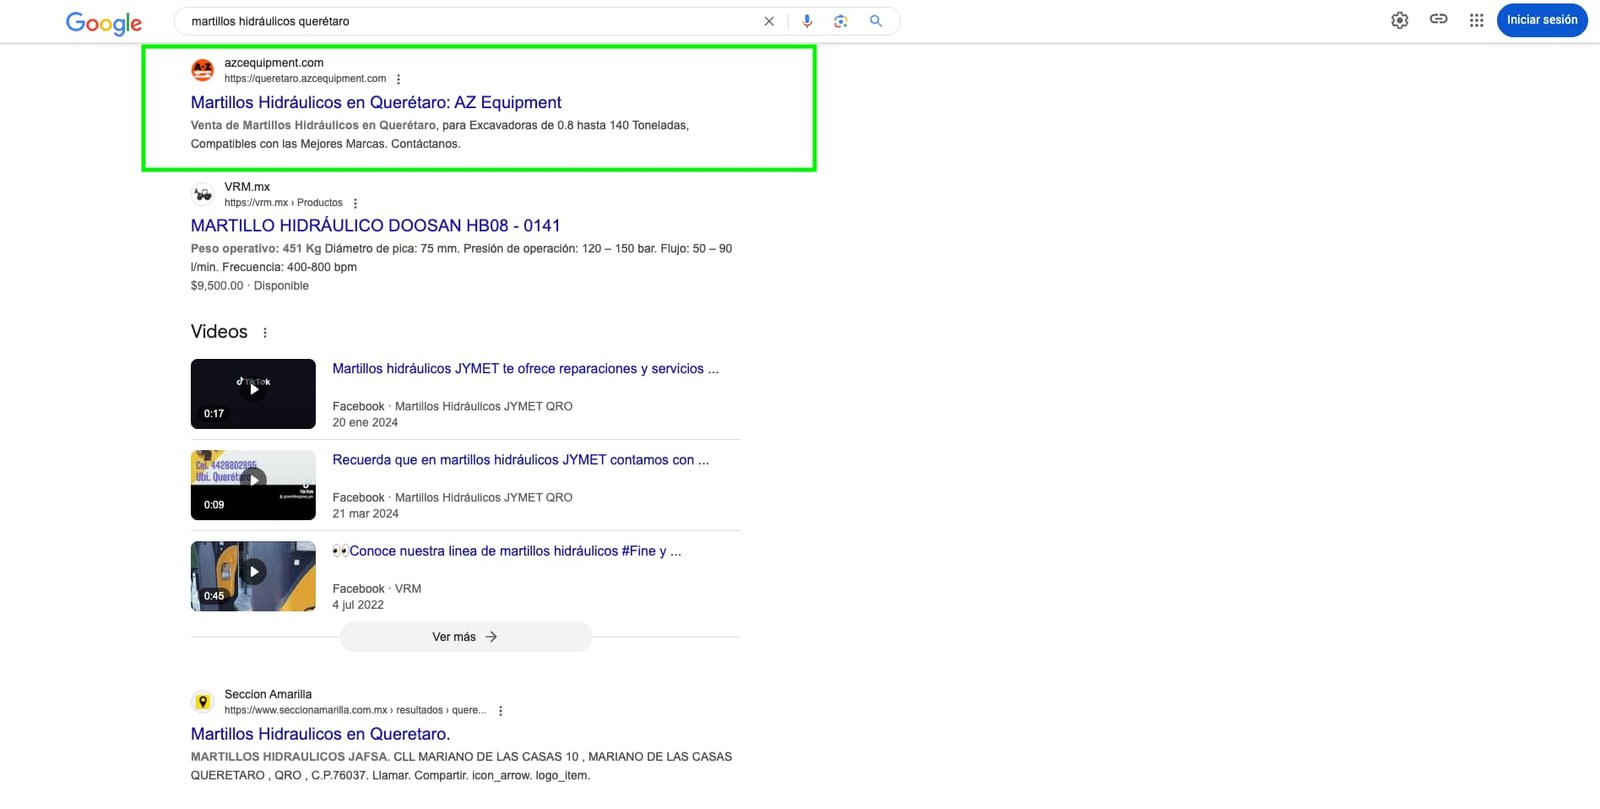
Task: Open more options next to Videos heading
Action: click(x=265, y=333)
